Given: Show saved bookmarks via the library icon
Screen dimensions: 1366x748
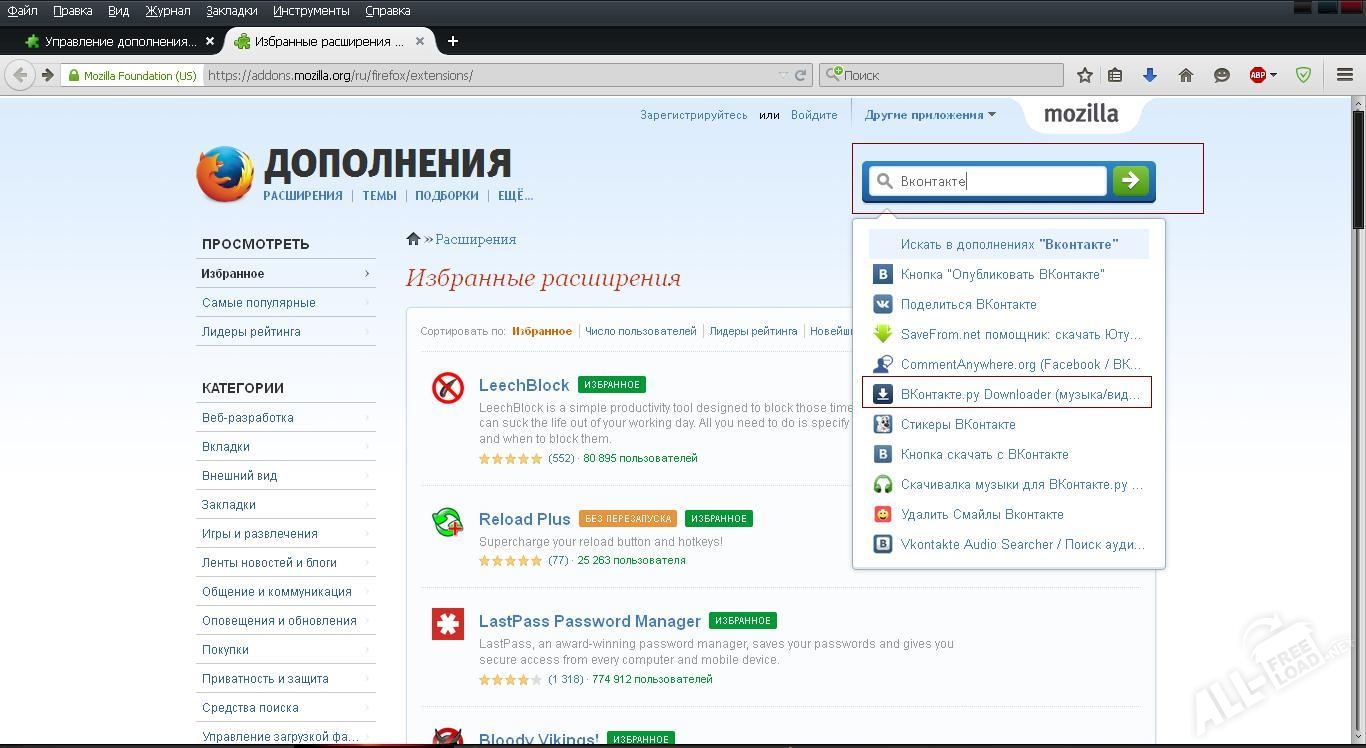Looking at the screenshot, I should 1114,74.
